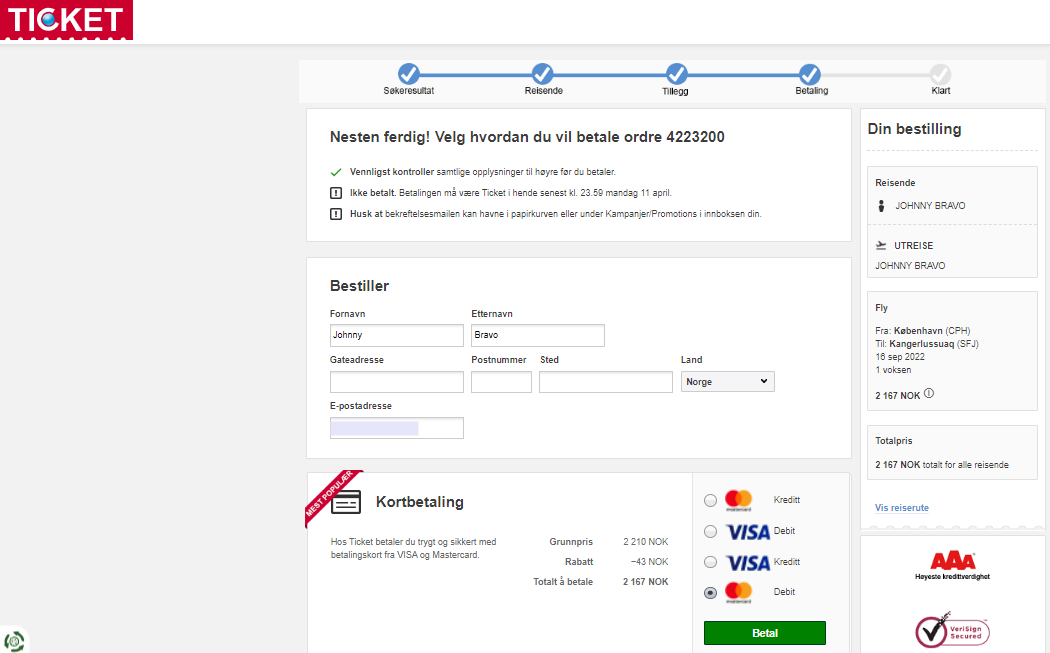Click the airplane icon beside UTREISE

881,245
